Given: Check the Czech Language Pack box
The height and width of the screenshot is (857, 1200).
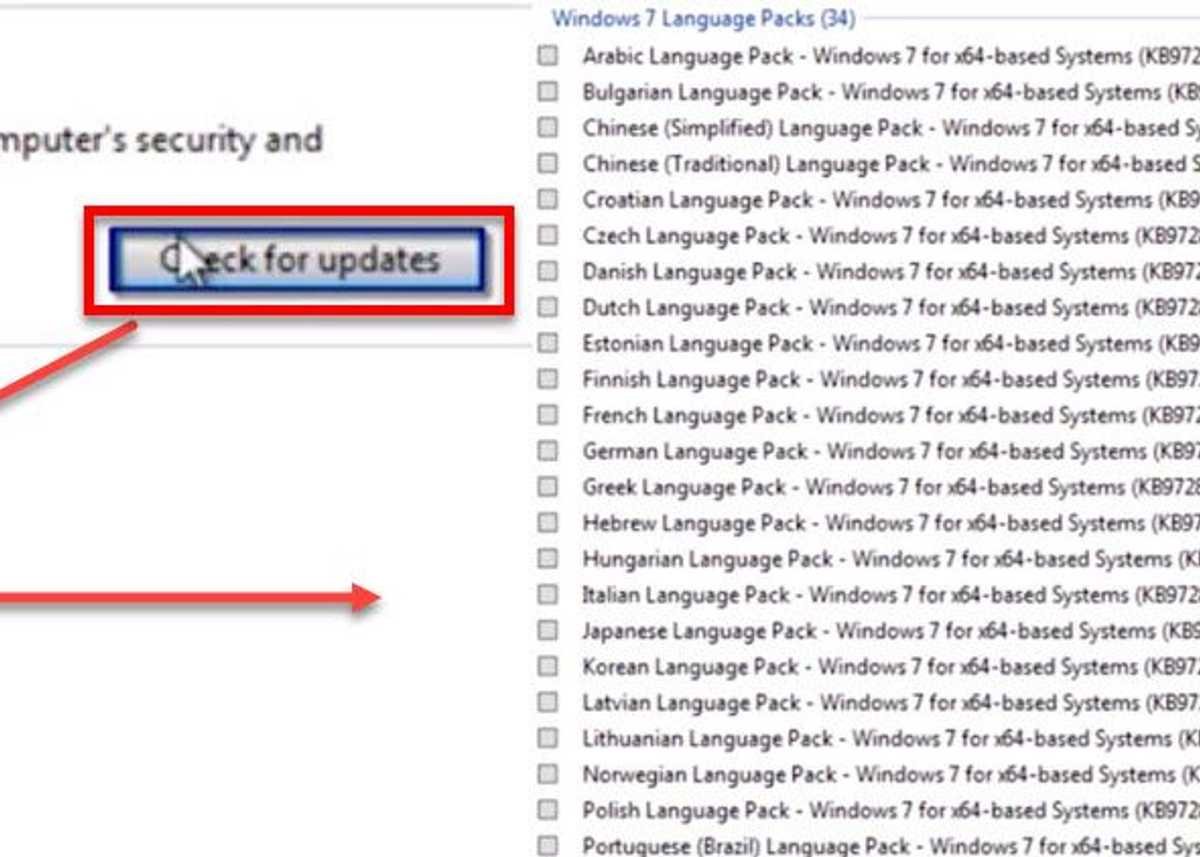Looking at the screenshot, I should (x=547, y=235).
